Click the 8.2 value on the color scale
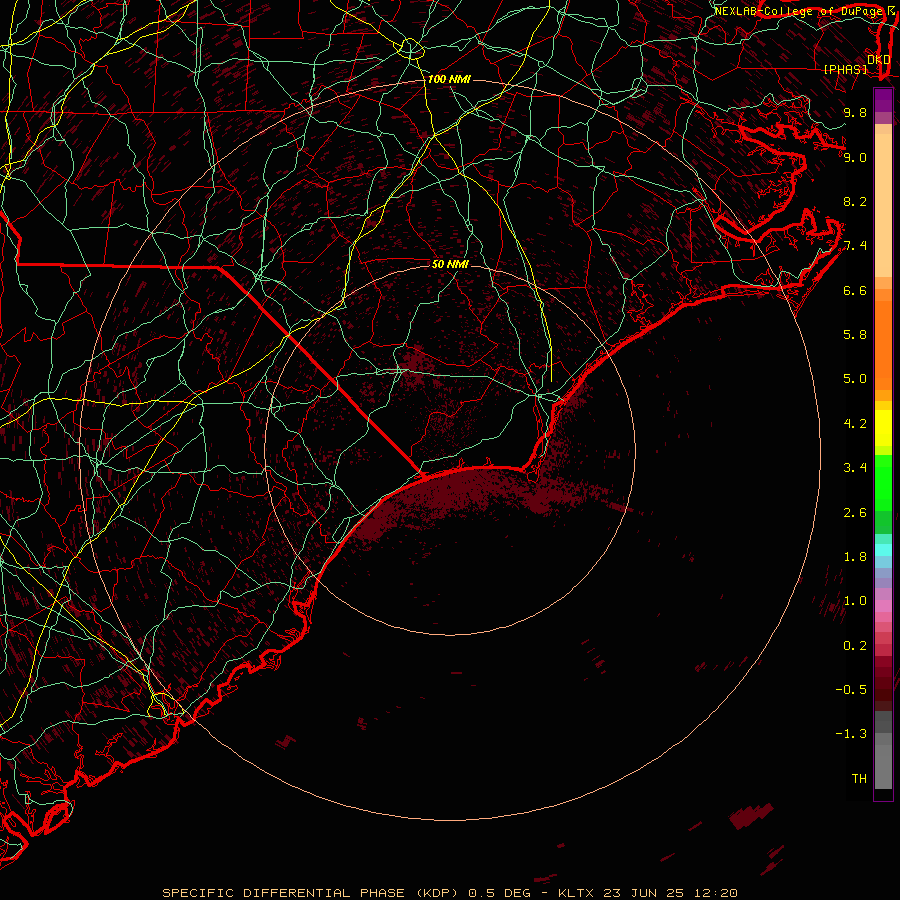Image resolution: width=900 pixels, height=900 pixels. 855,201
